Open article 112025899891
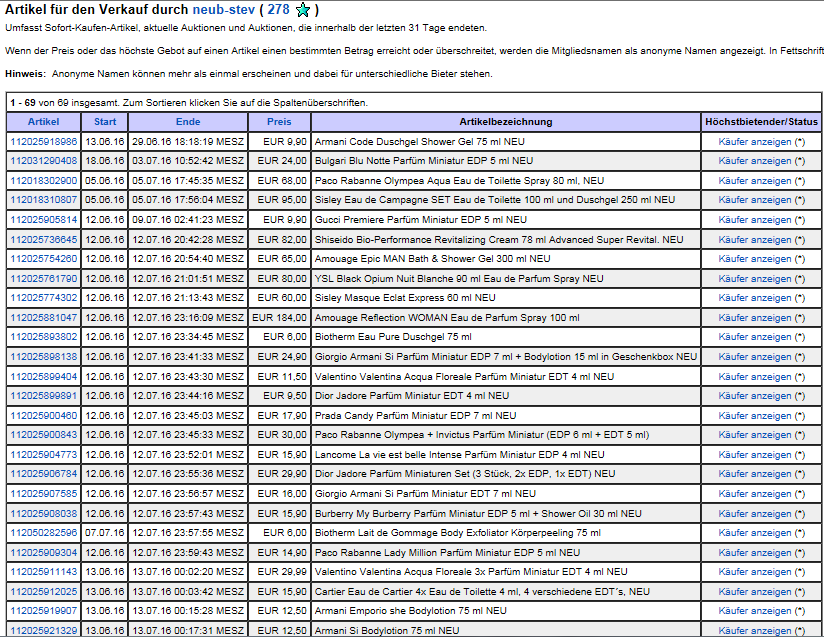Image resolution: width=824 pixels, height=637 pixels. (44, 395)
